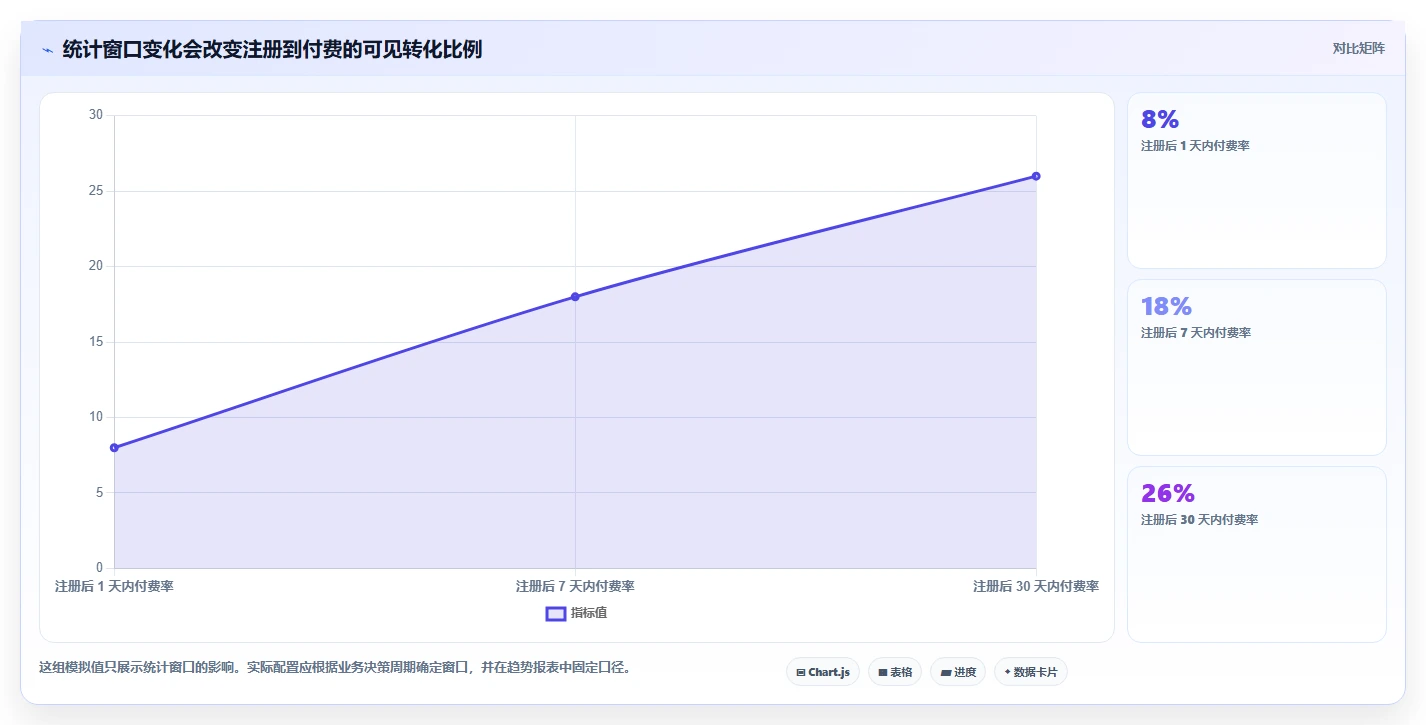Click the title 统计窗口变化会改变注册到付费的可见转化比例
The height and width of the screenshot is (725, 1426).
coord(272,50)
